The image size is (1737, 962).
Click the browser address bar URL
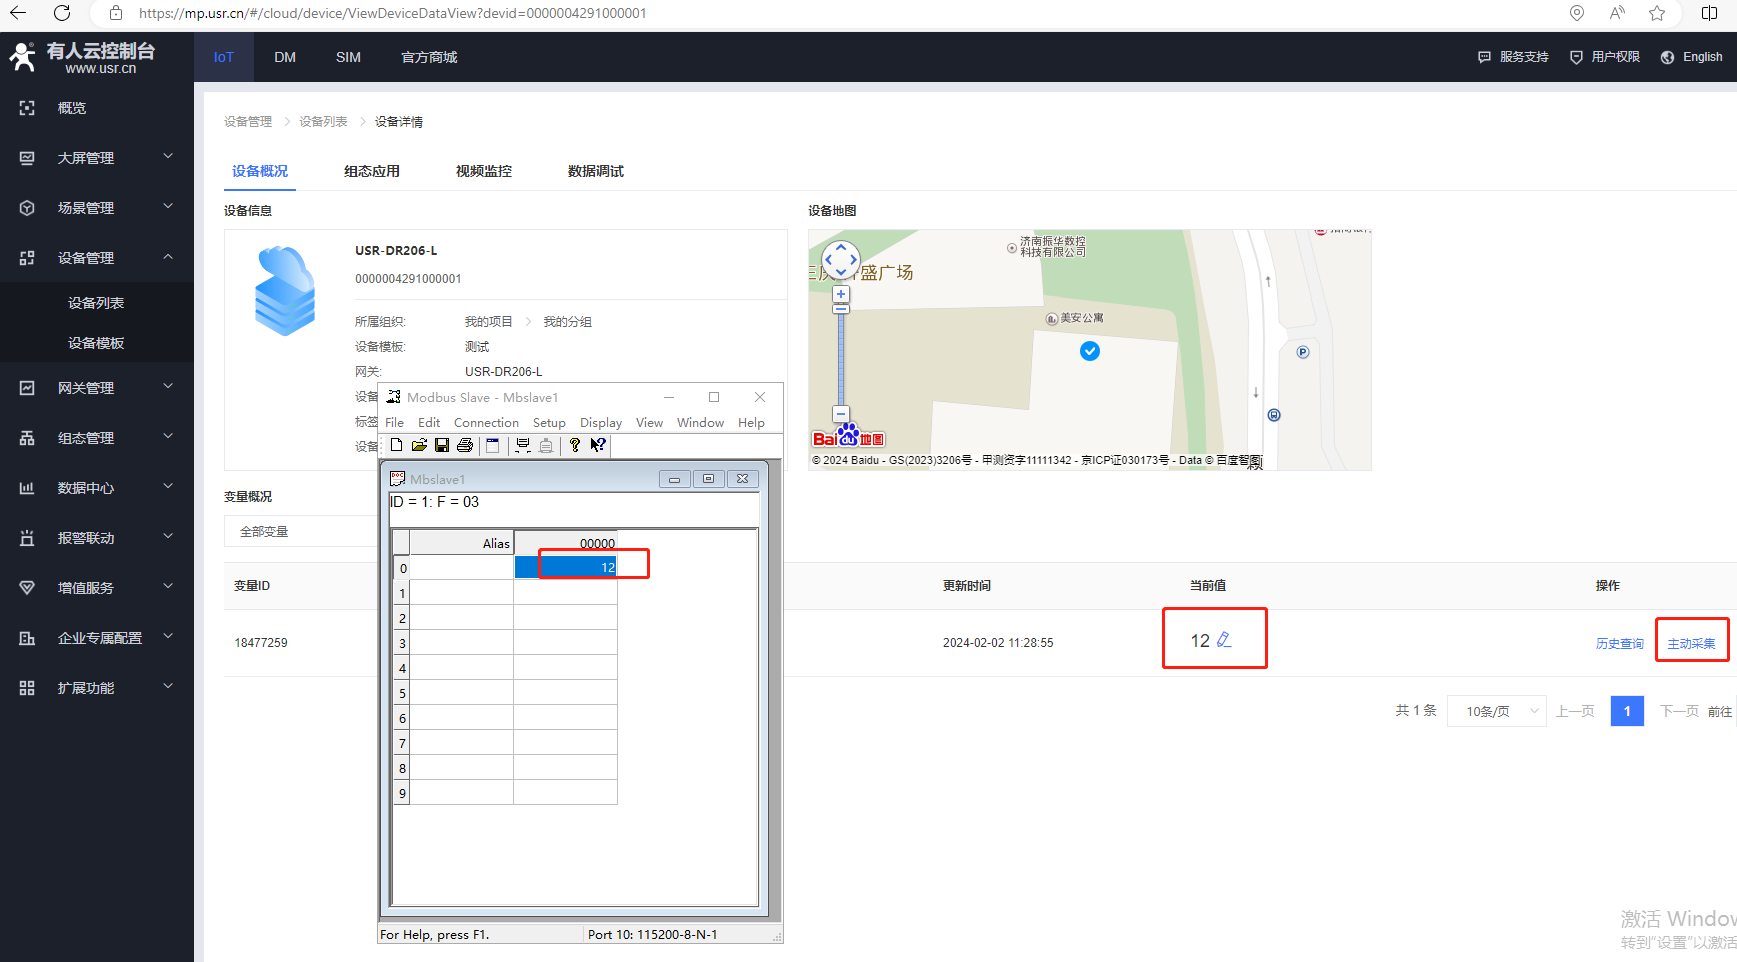(x=392, y=13)
